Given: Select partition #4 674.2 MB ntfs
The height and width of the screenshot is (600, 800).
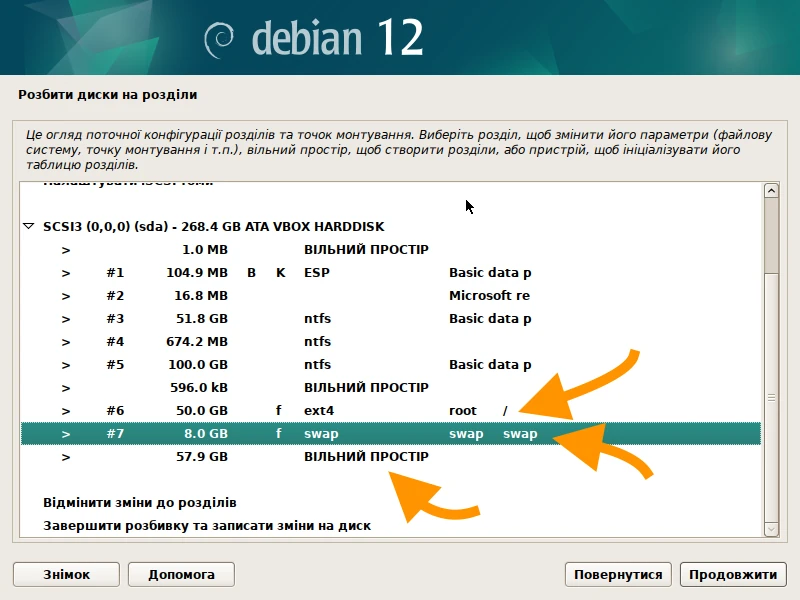Looking at the screenshot, I should [391, 341].
